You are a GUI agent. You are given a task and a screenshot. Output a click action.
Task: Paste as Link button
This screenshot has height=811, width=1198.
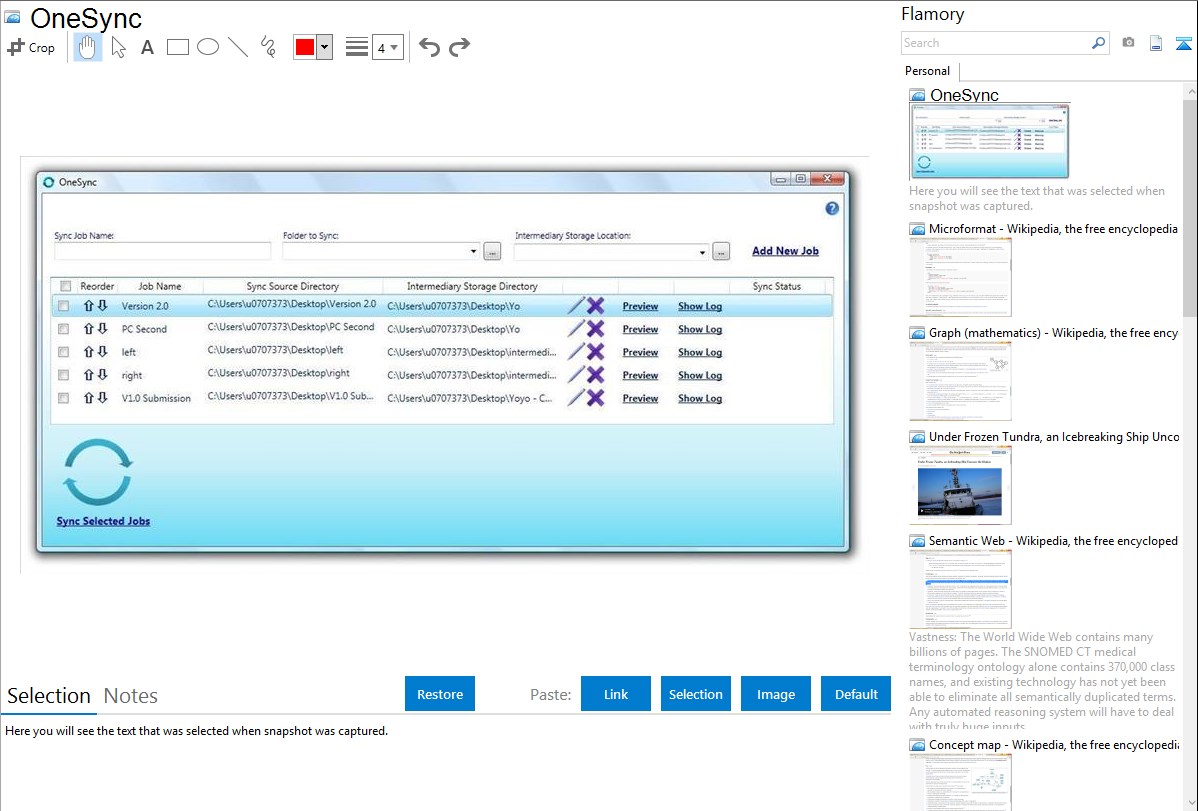coord(616,694)
